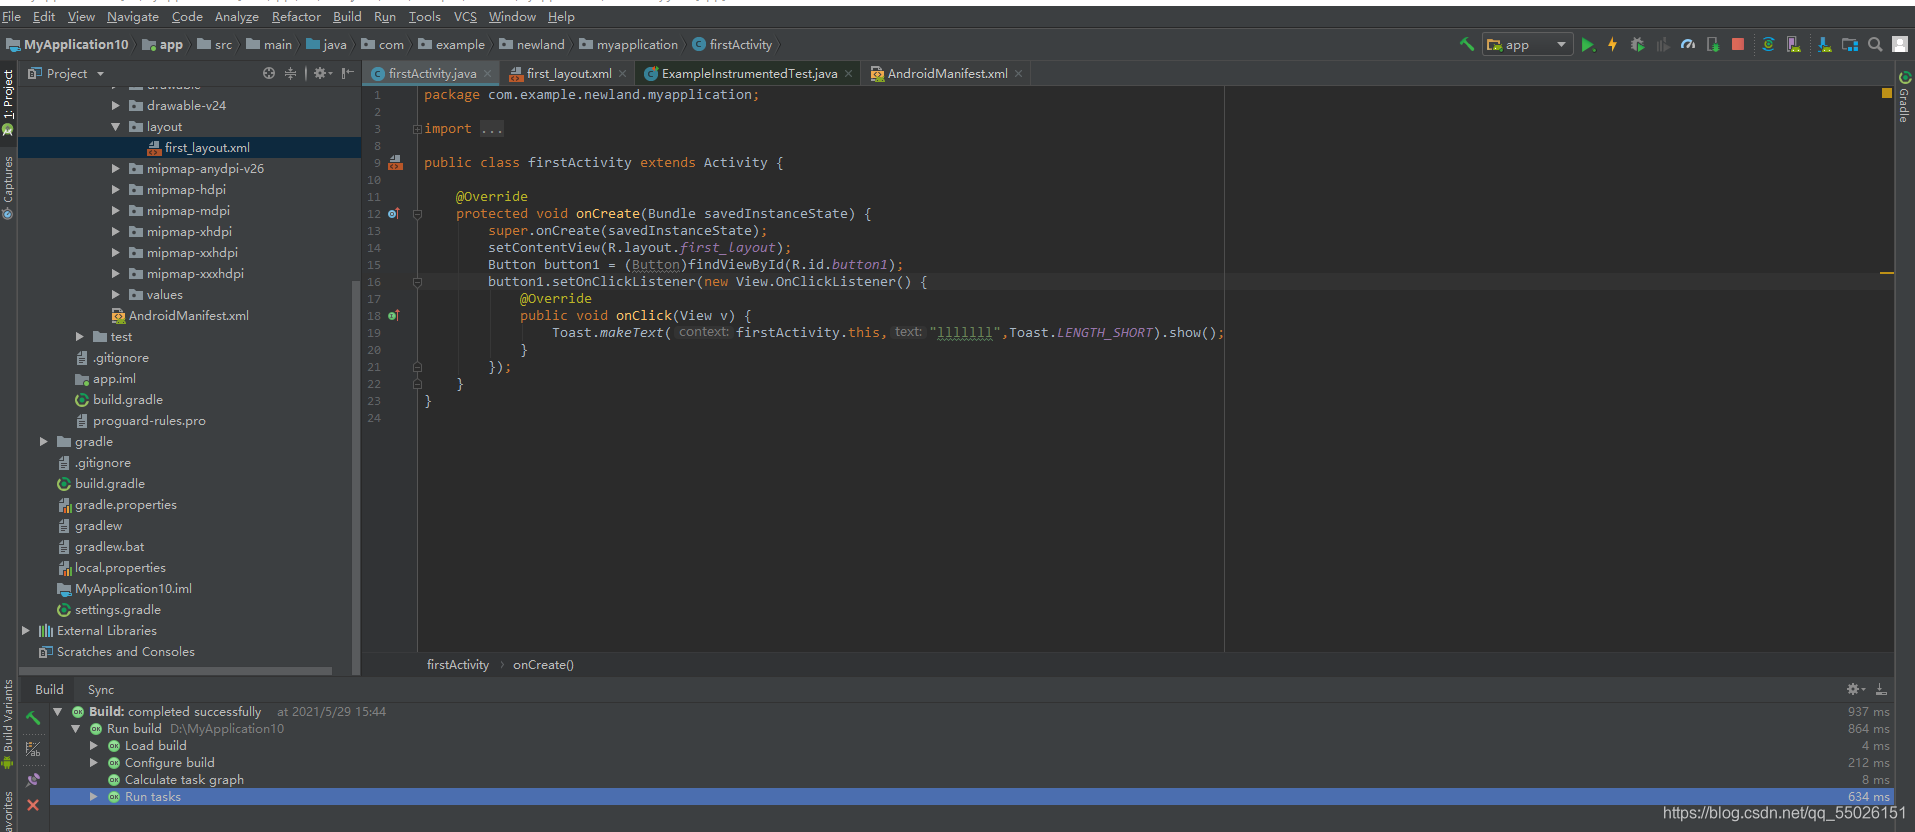Viewport: 1915px width, 832px height.
Task: Select settings.gradle file in tree
Action: click(117, 610)
